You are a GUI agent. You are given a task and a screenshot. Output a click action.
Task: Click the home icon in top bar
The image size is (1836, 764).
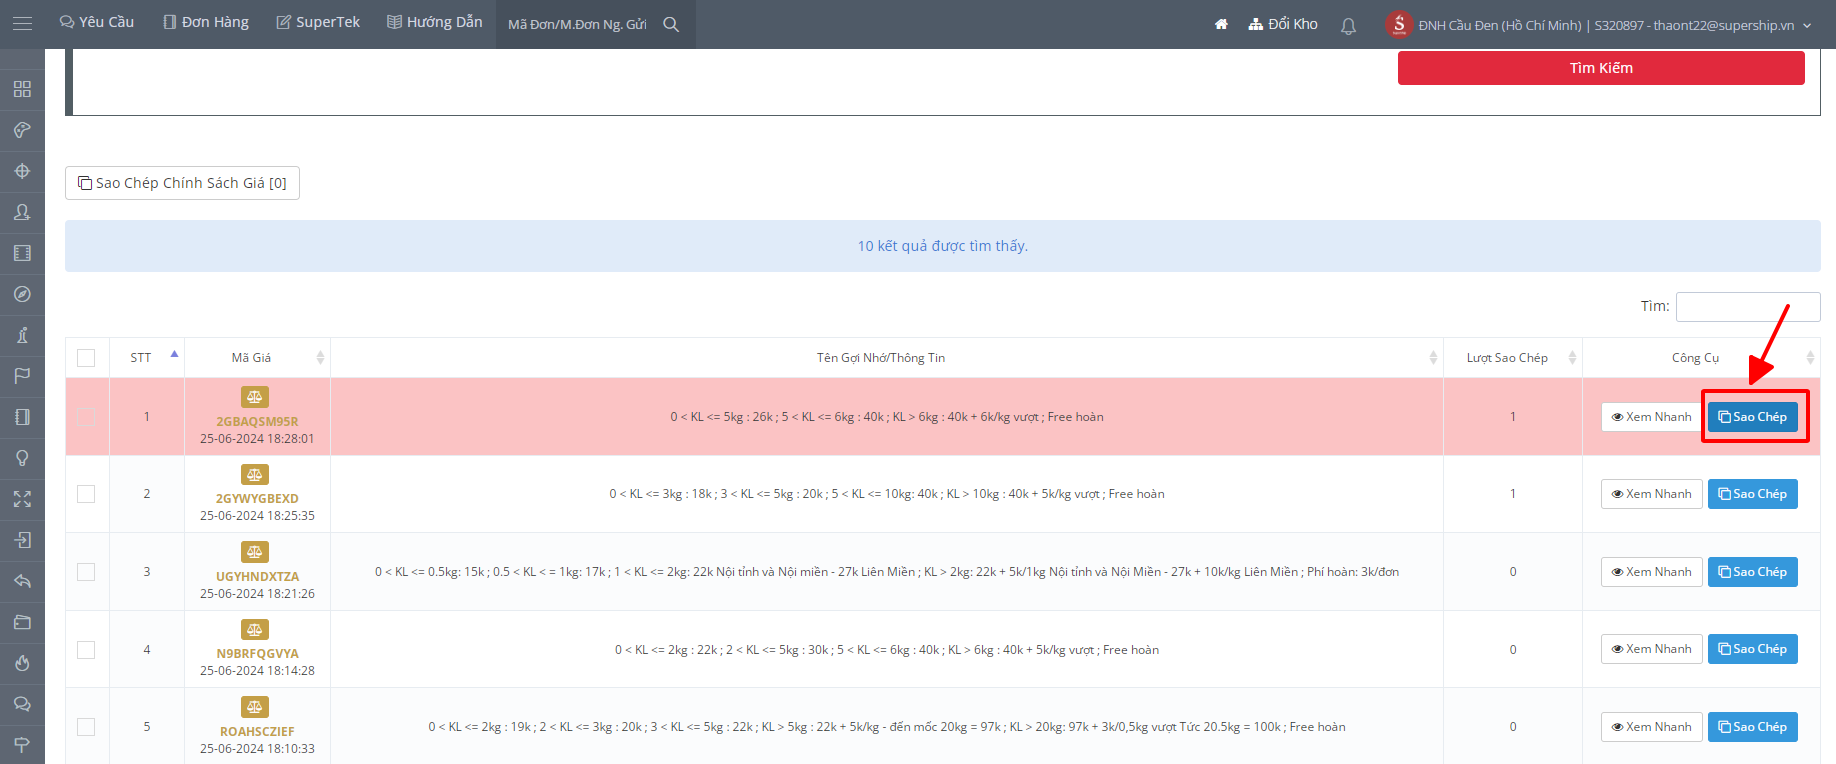[x=1221, y=24]
